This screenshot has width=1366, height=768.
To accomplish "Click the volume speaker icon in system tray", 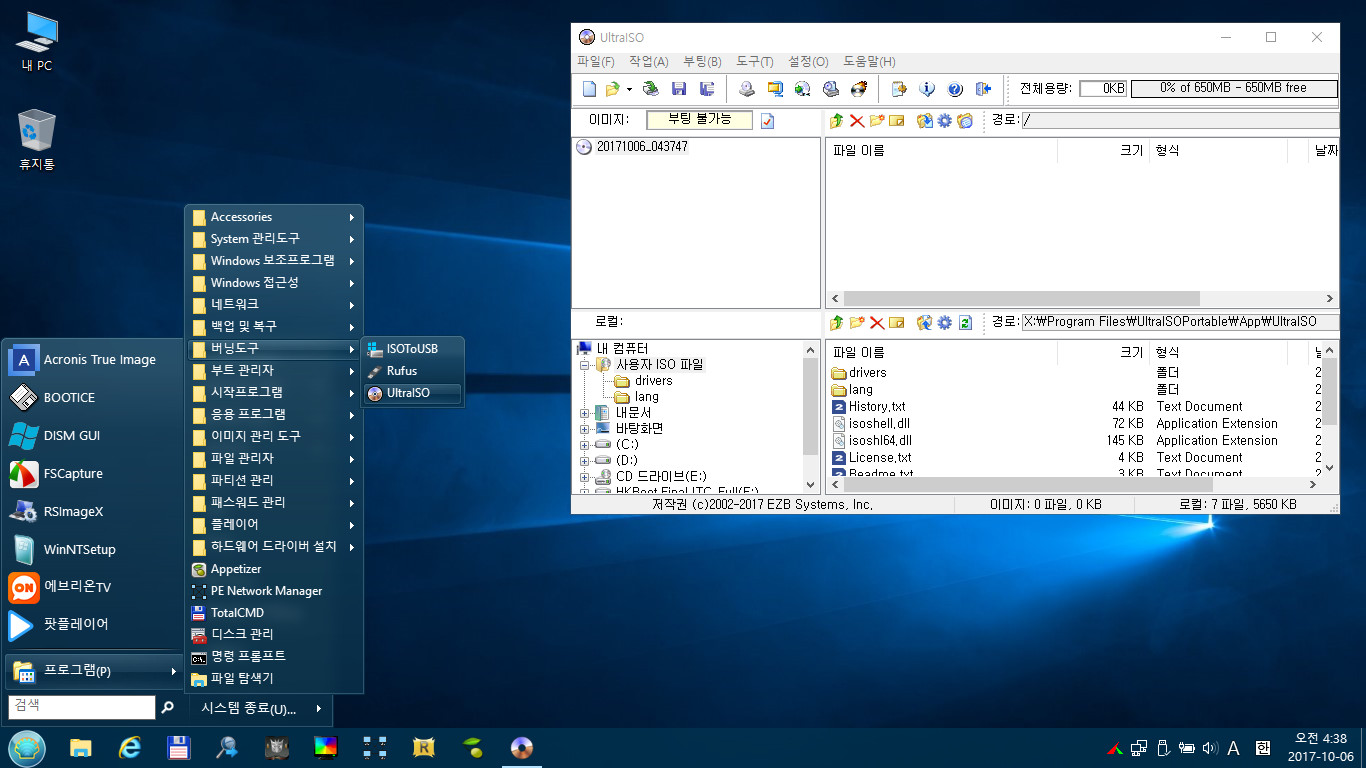I will tap(1210, 748).
